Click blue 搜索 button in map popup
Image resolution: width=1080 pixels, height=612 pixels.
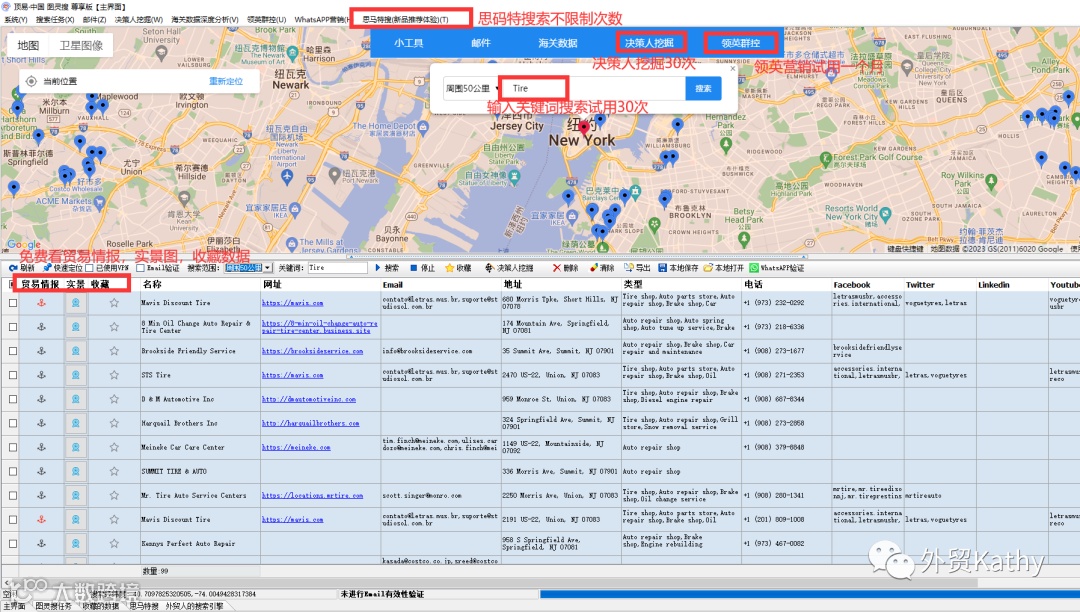[703, 88]
